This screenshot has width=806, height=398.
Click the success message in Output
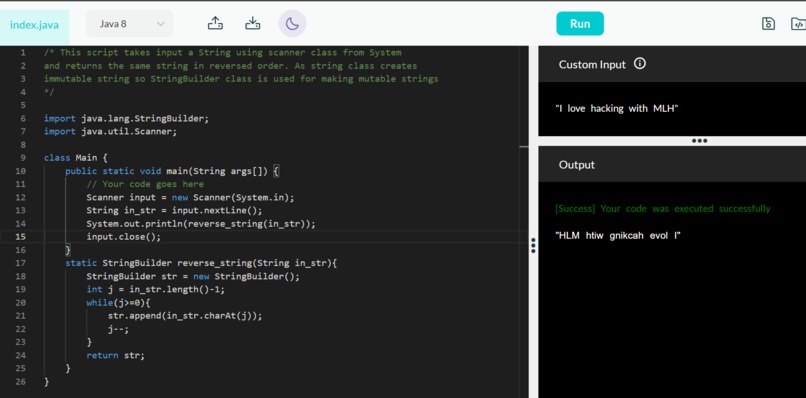663,209
